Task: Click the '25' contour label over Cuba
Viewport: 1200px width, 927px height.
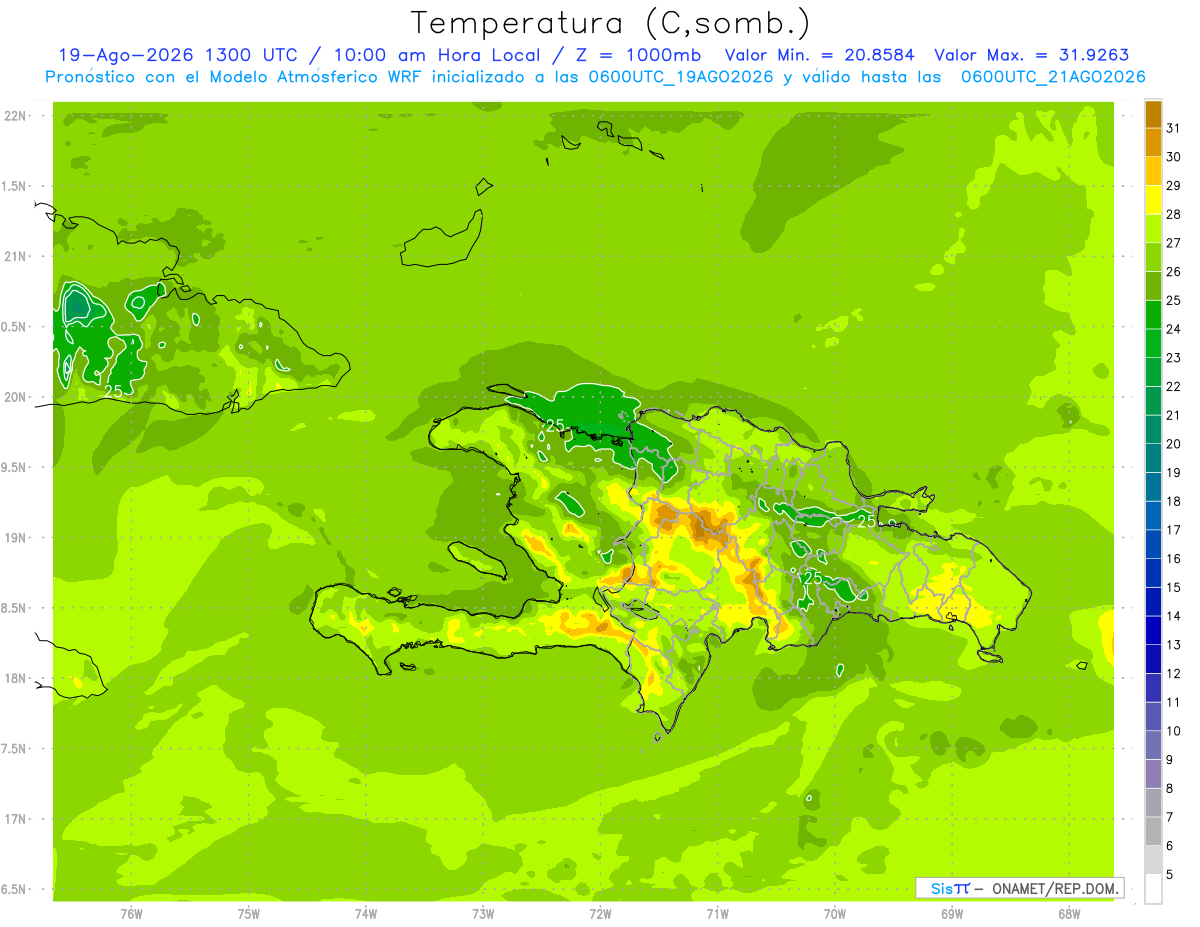Action: 113,391
